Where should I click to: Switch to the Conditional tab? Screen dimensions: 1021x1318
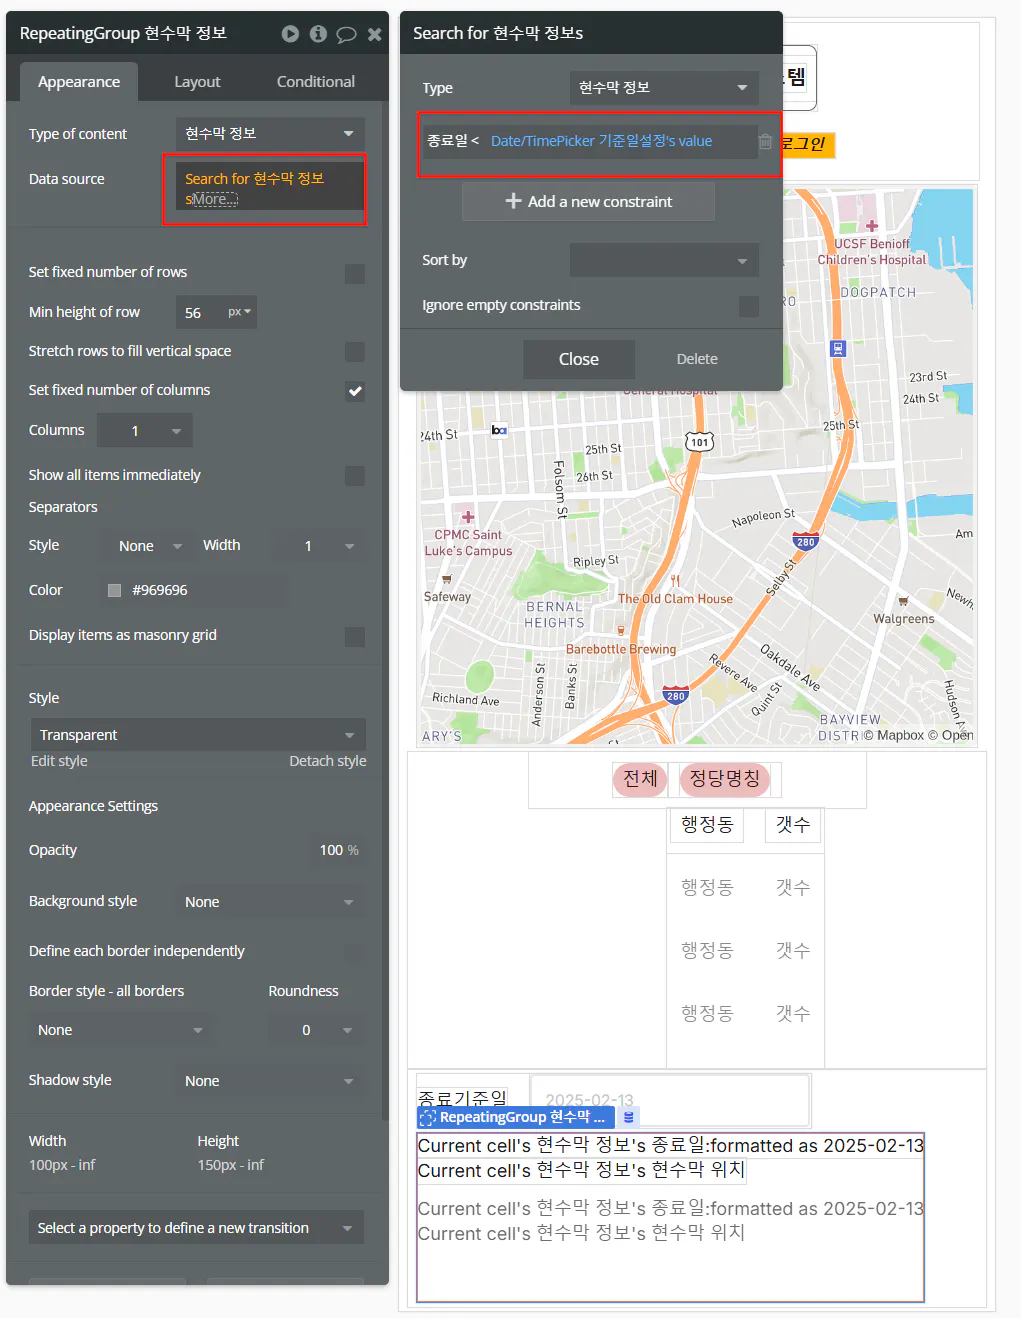(x=314, y=81)
